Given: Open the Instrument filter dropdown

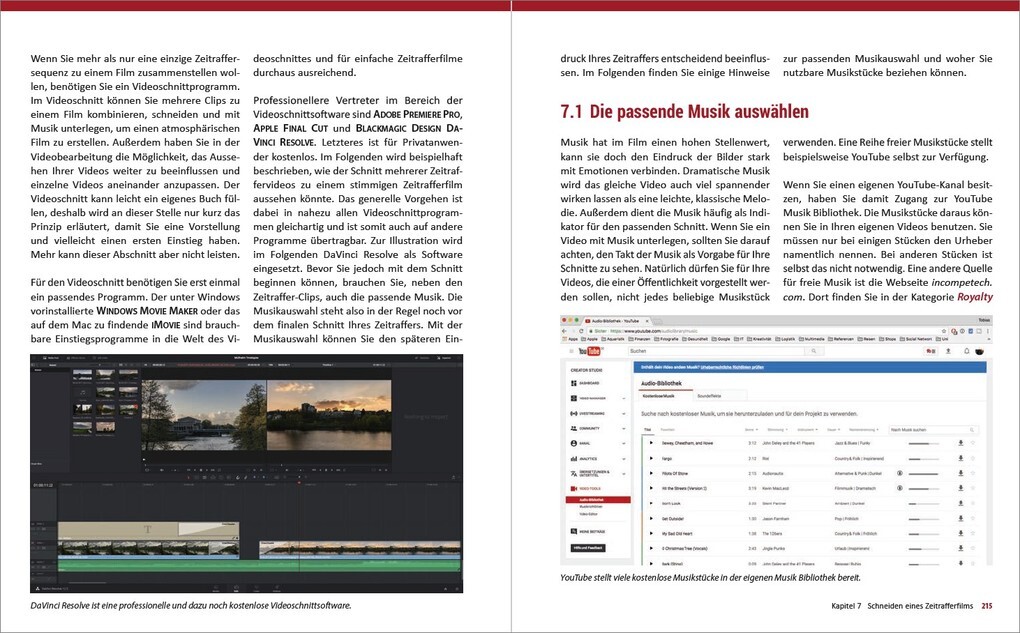Looking at the screenshot, I should (807, 429).
